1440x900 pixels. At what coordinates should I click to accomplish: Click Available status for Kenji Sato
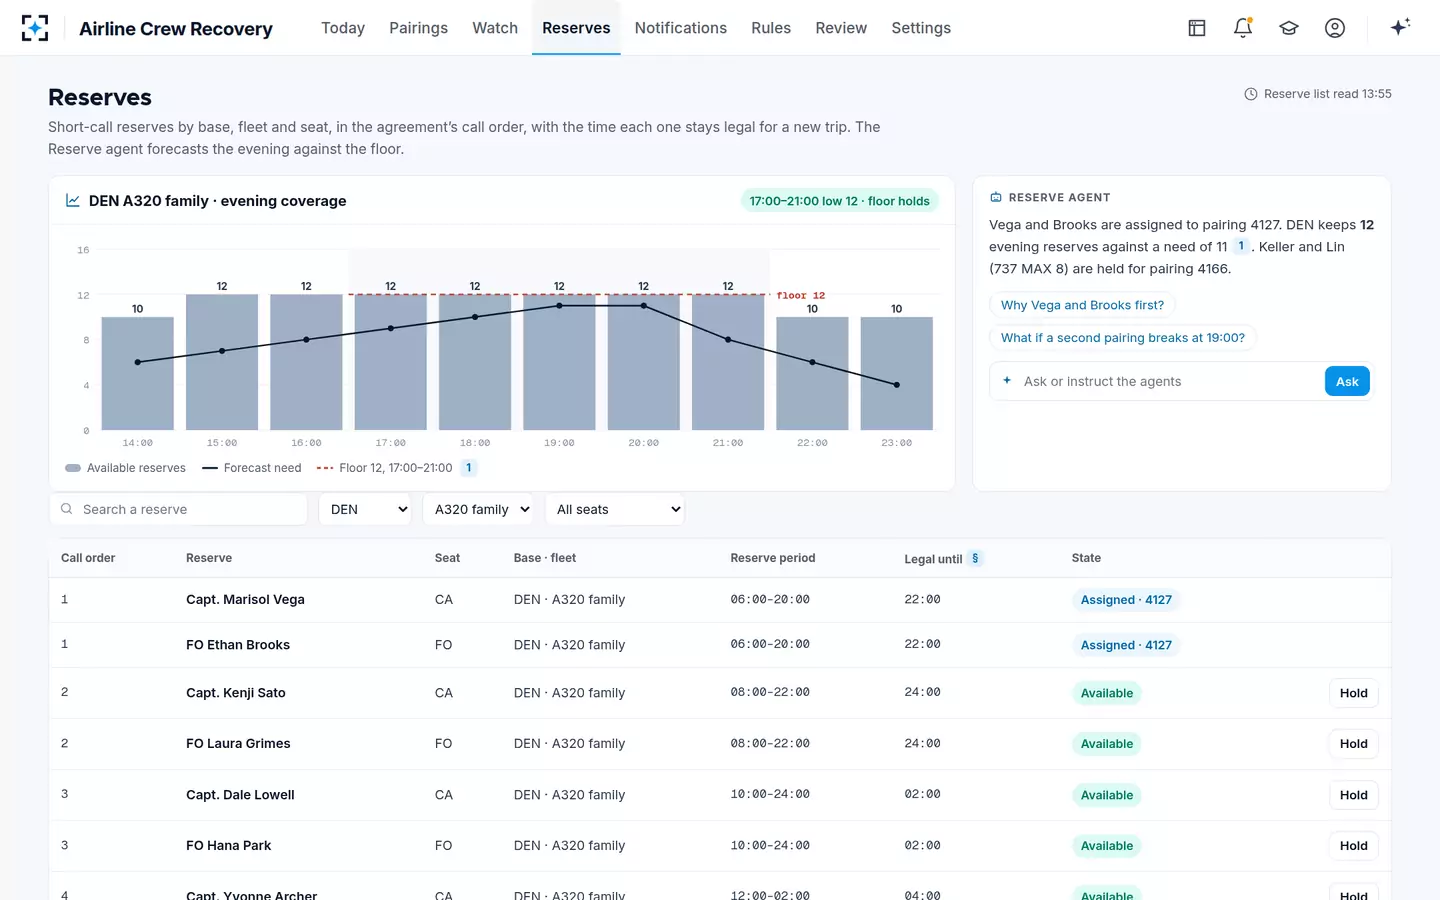click(1107, 693)
